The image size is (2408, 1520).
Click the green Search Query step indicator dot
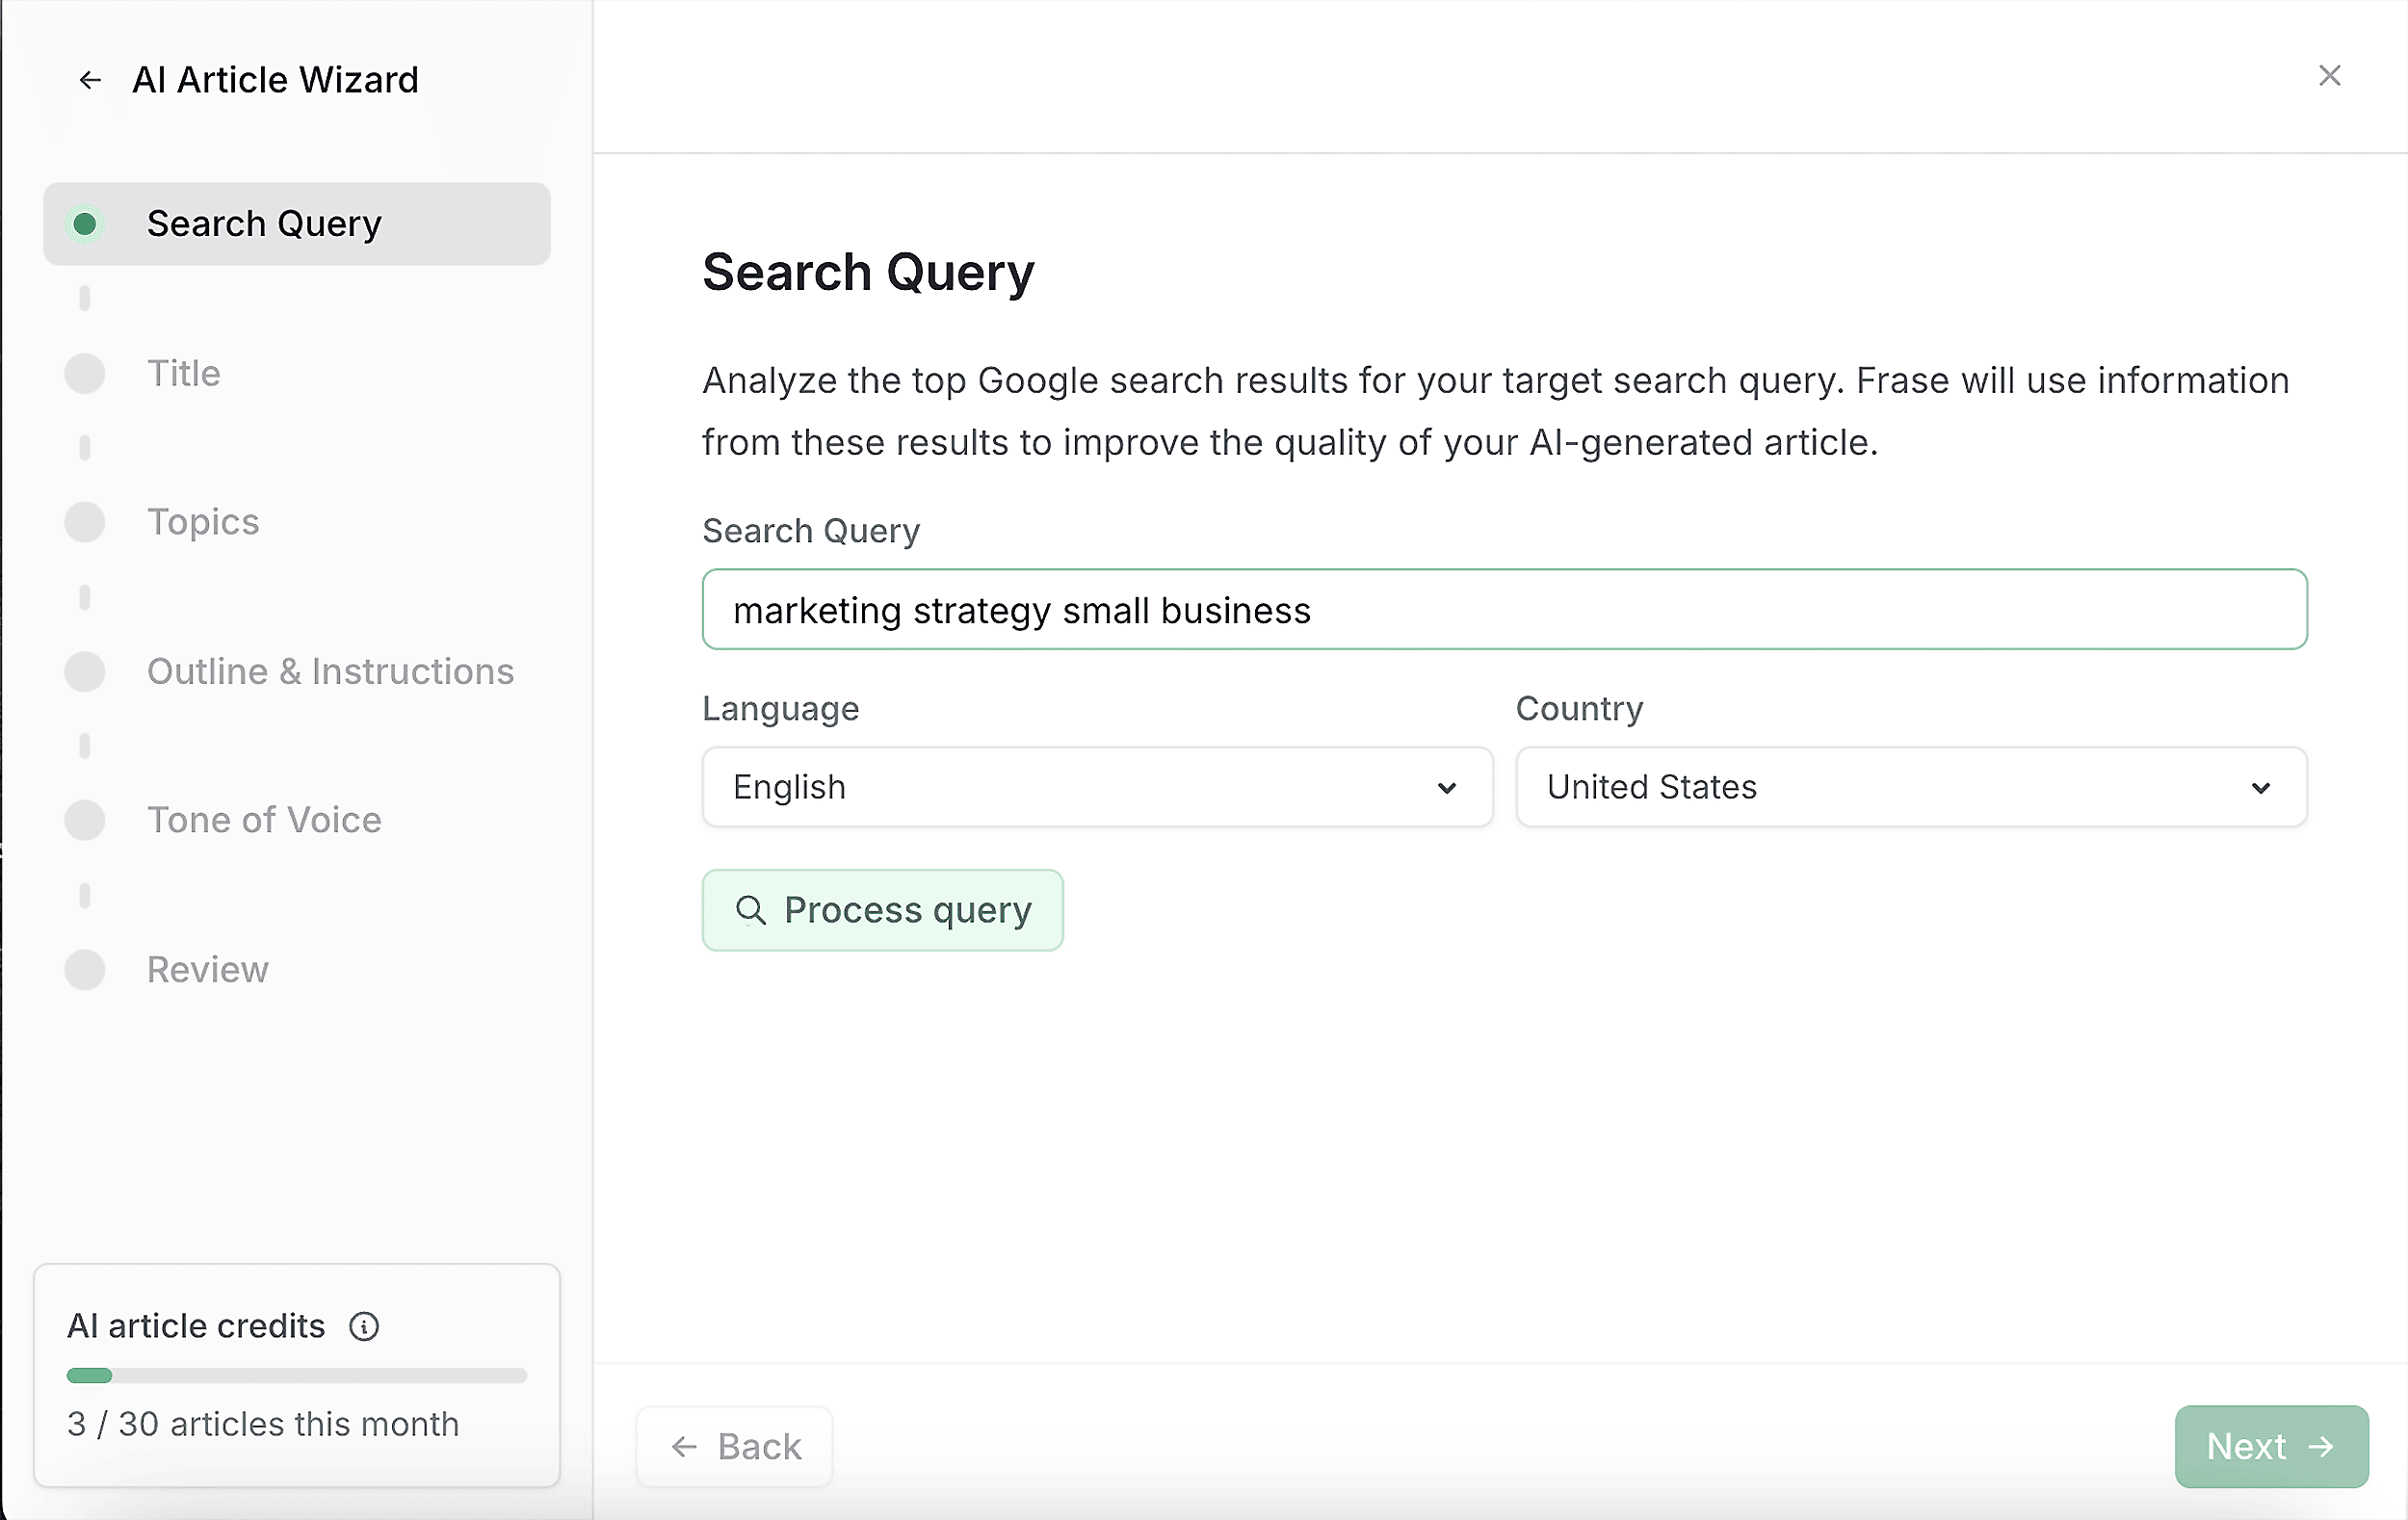tap(85, 224)
